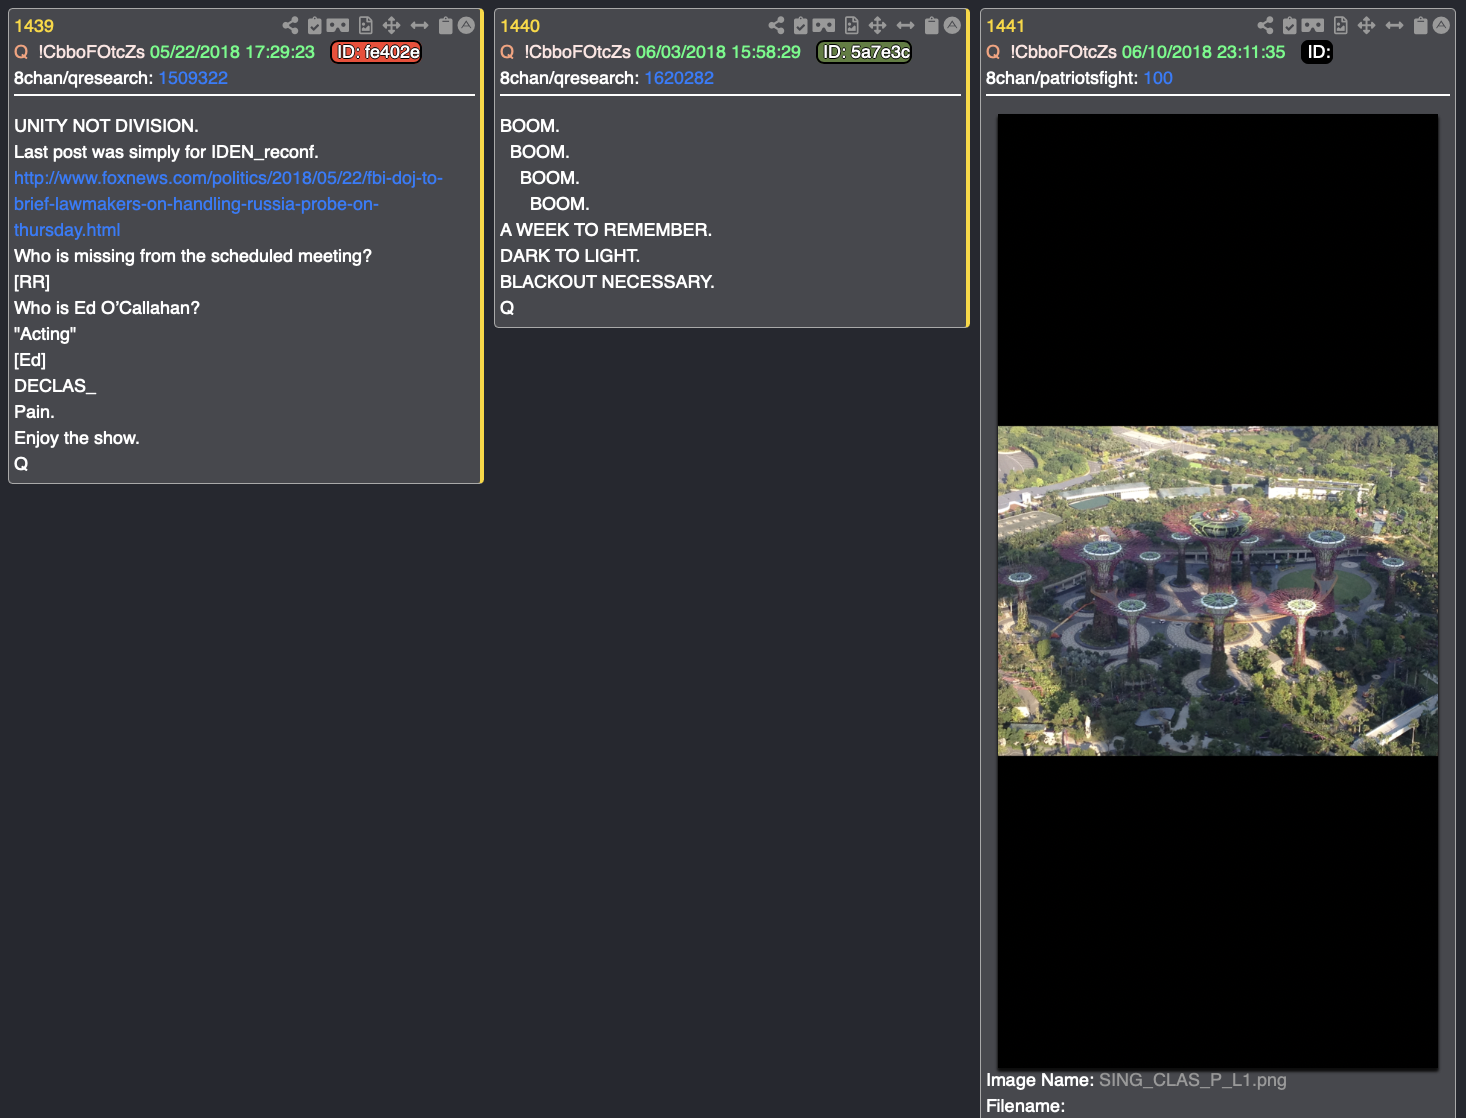
Task: Click the text "UNITY NOT DIVISION."
Action: (x=106, y=126)
